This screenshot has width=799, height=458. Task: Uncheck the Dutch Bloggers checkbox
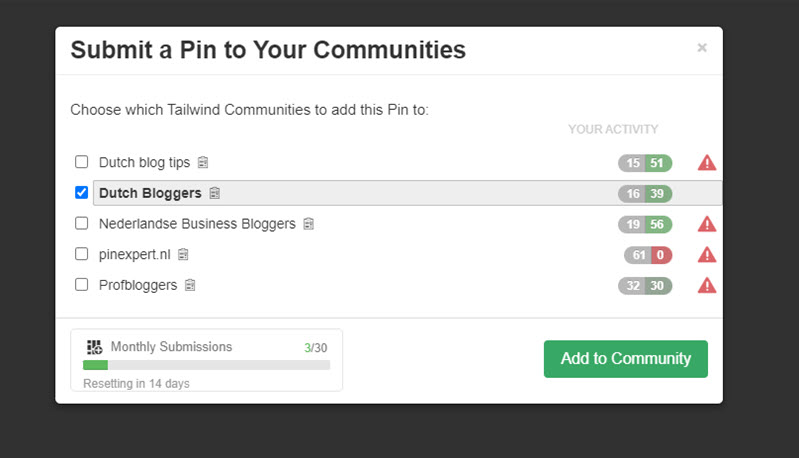coord(82,193)
